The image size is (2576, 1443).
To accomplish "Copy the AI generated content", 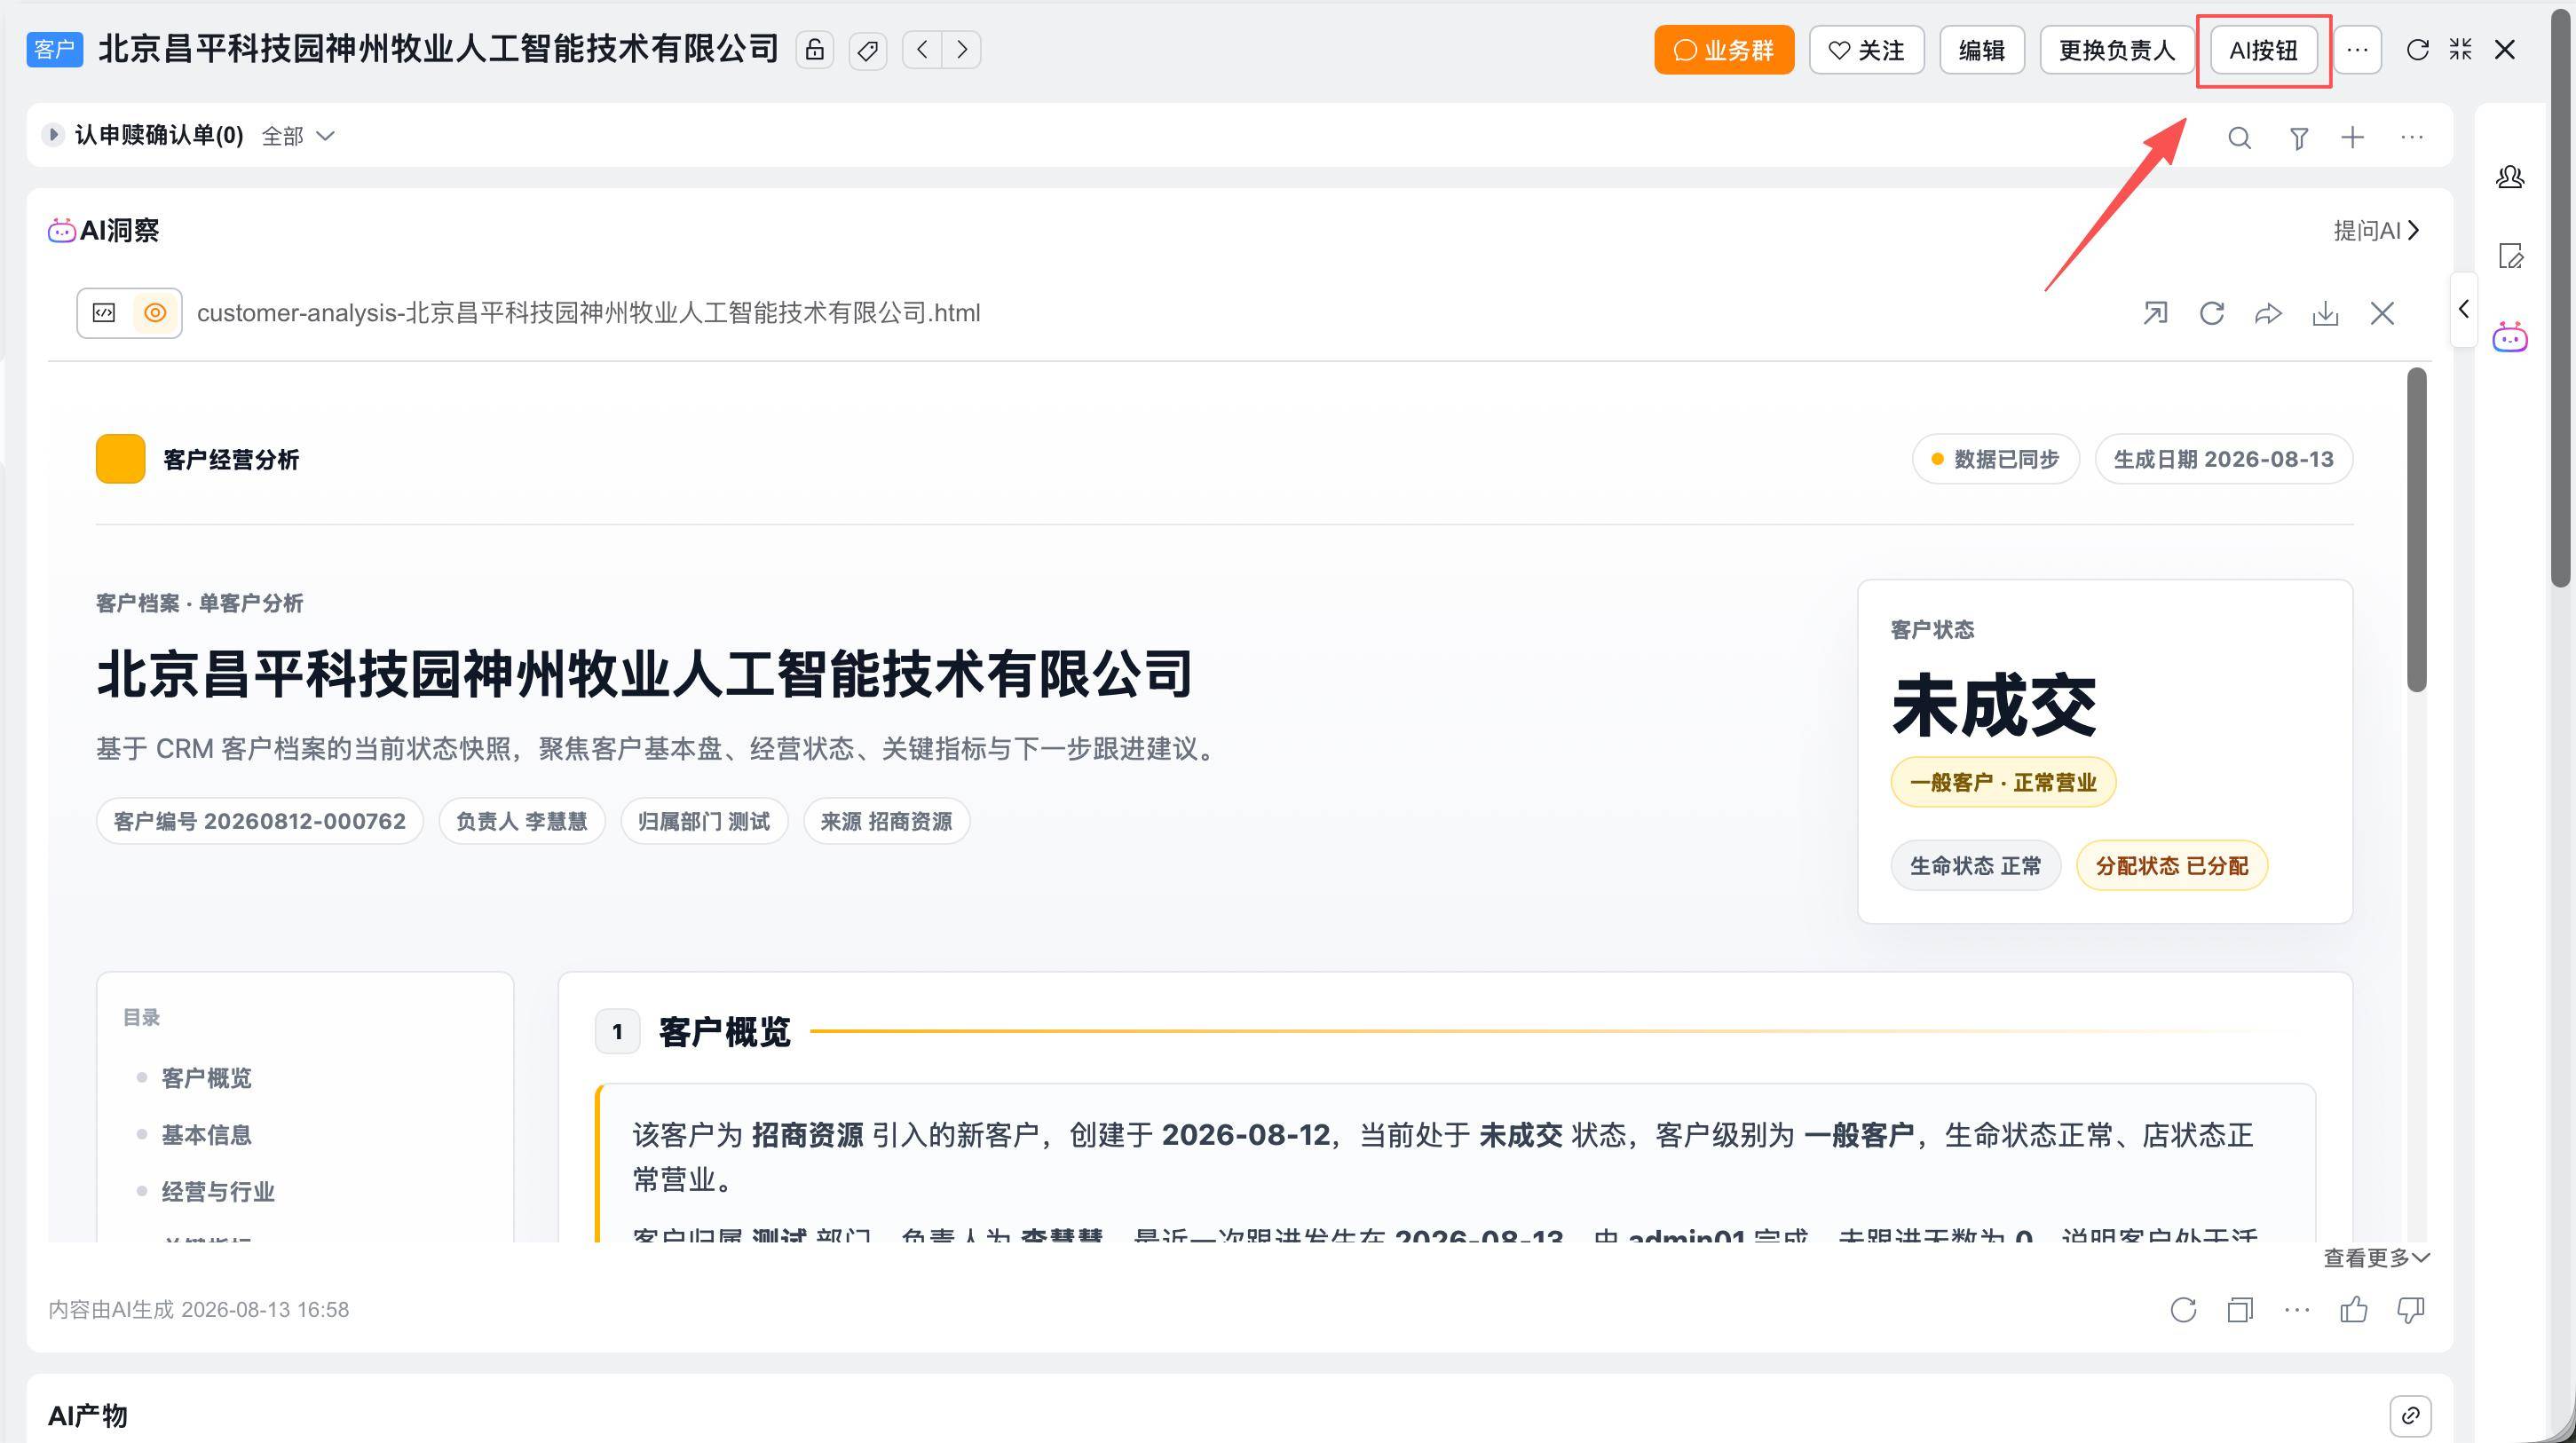I will pyautogui.click(x=2241, y=1310).
